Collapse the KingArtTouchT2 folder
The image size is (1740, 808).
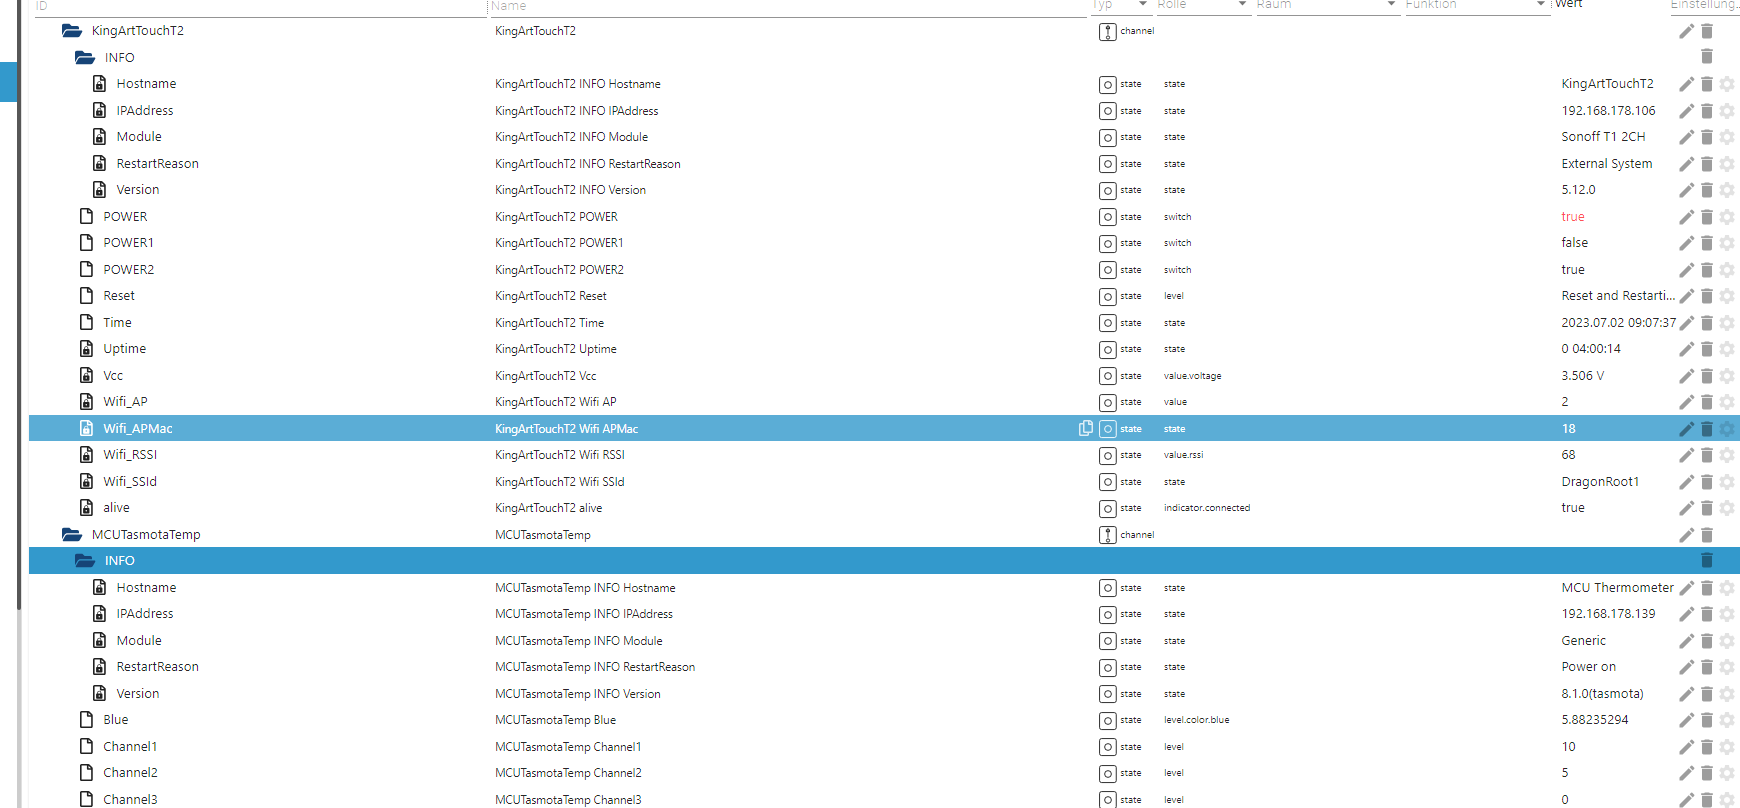tap(72, 31)
